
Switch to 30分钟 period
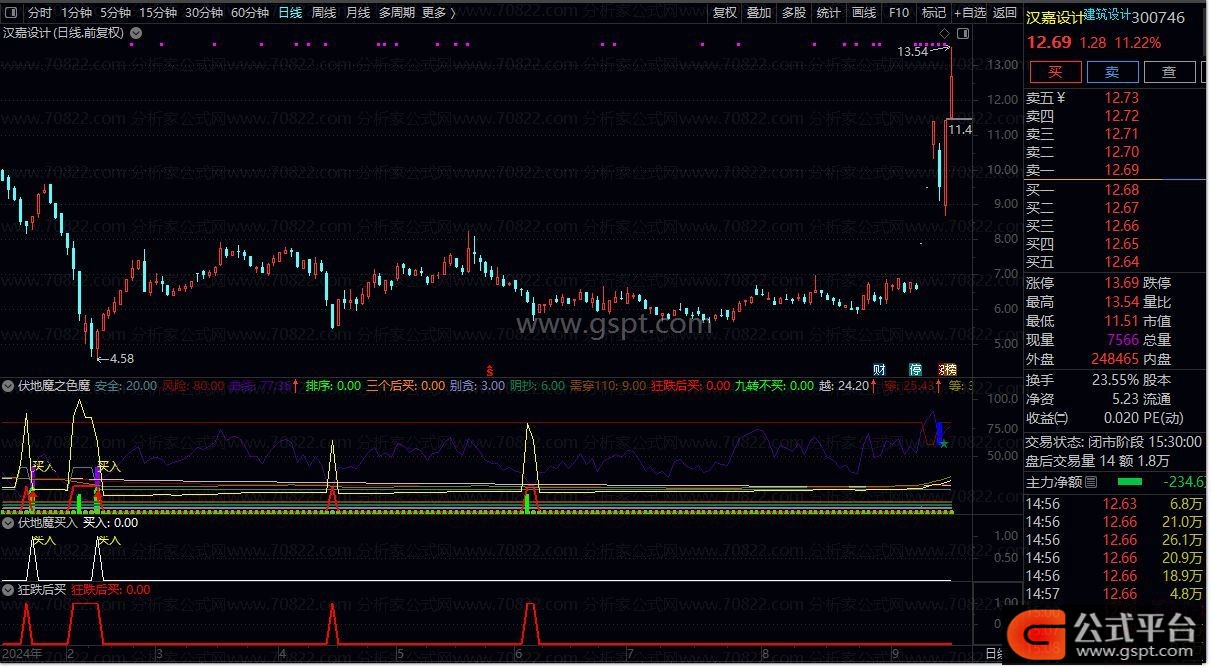coord(204,13)
